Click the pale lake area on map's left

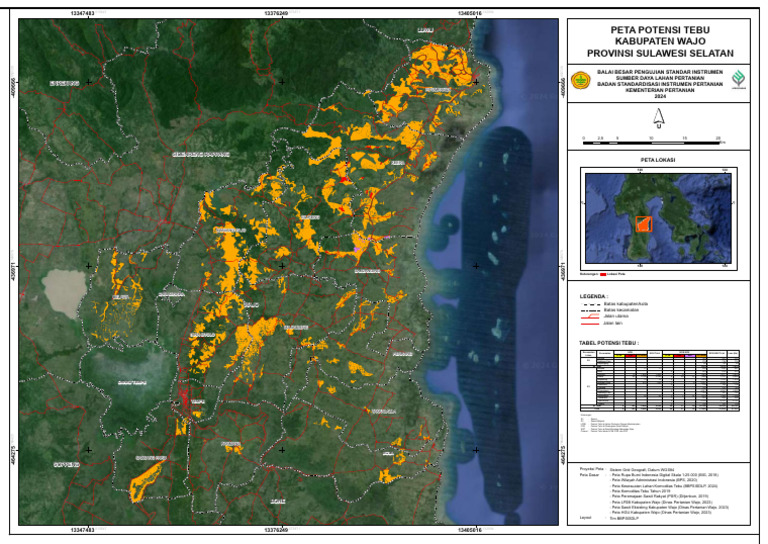click(x=65, y=291)
